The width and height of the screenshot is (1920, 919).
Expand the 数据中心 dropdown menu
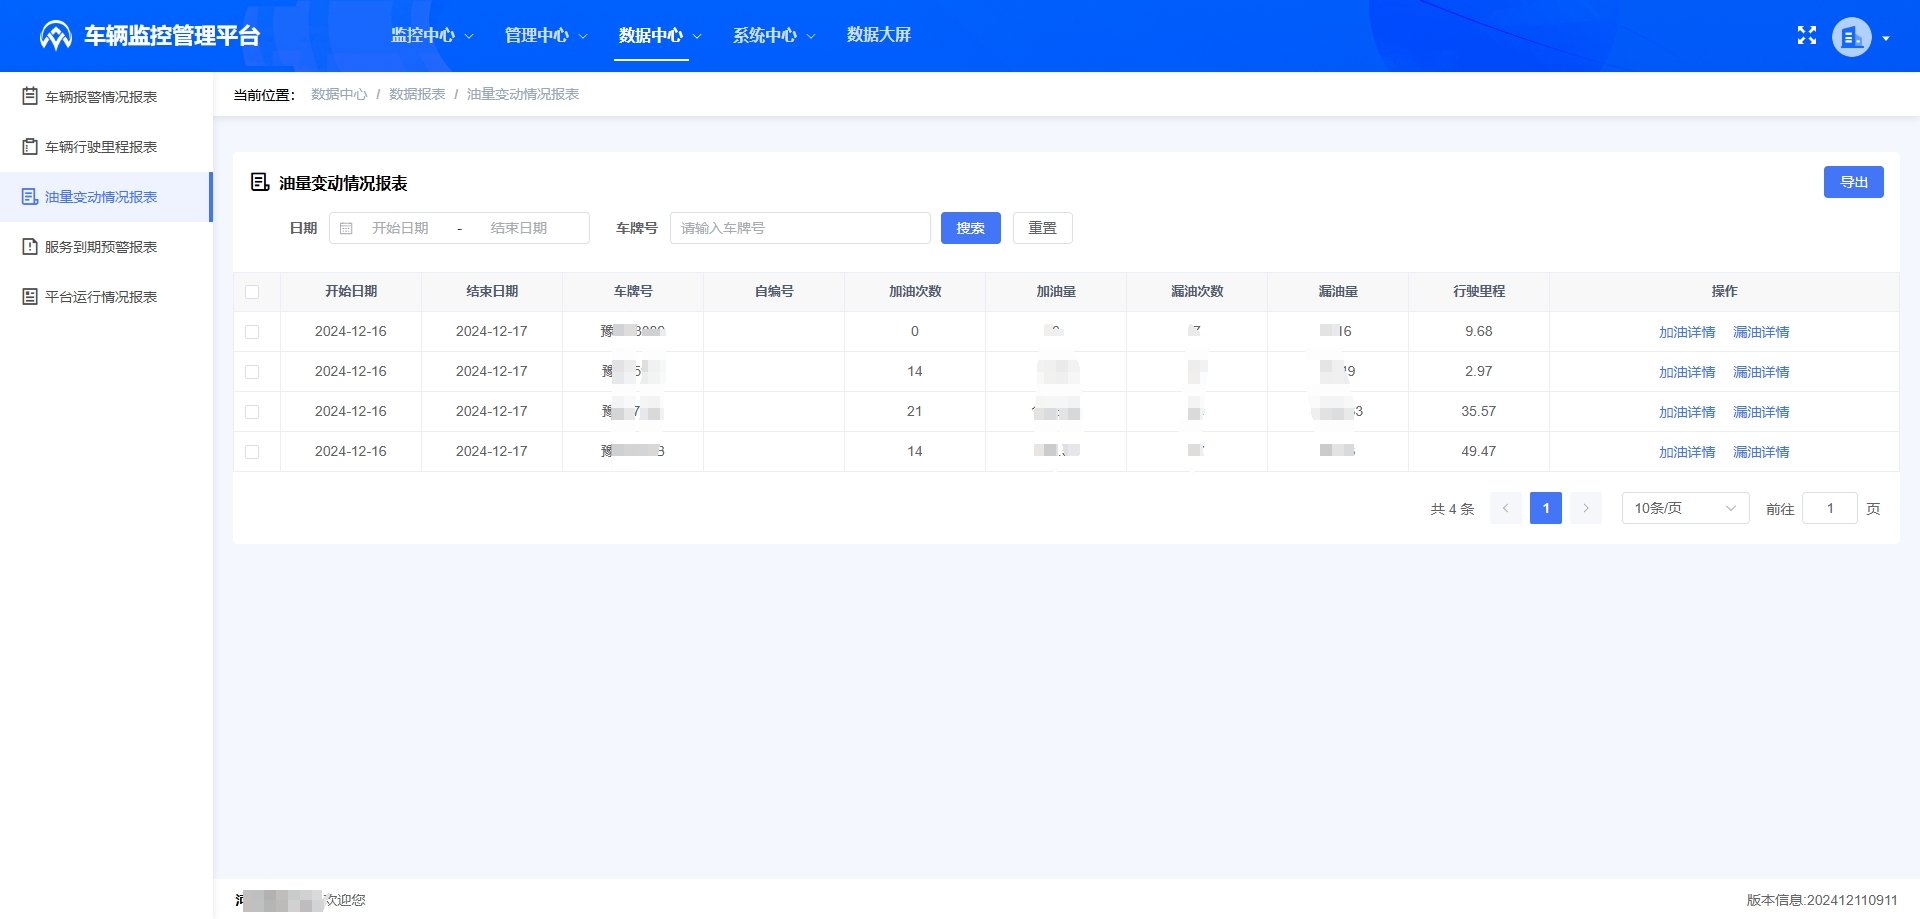point(660,36)
